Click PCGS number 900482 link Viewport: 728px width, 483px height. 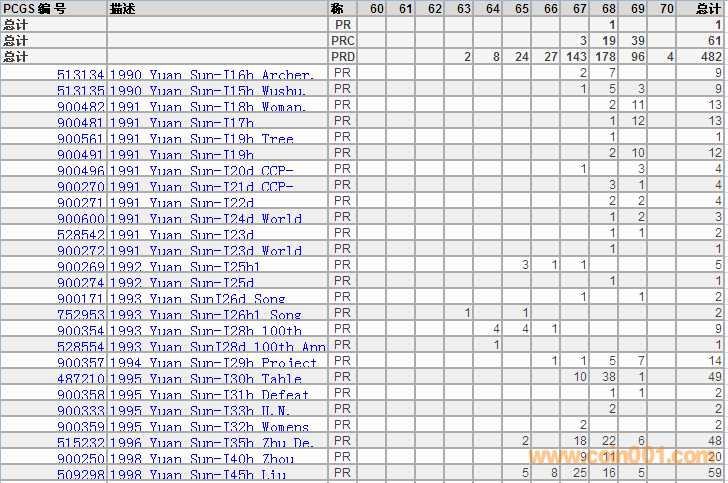[x=80, y=106]
